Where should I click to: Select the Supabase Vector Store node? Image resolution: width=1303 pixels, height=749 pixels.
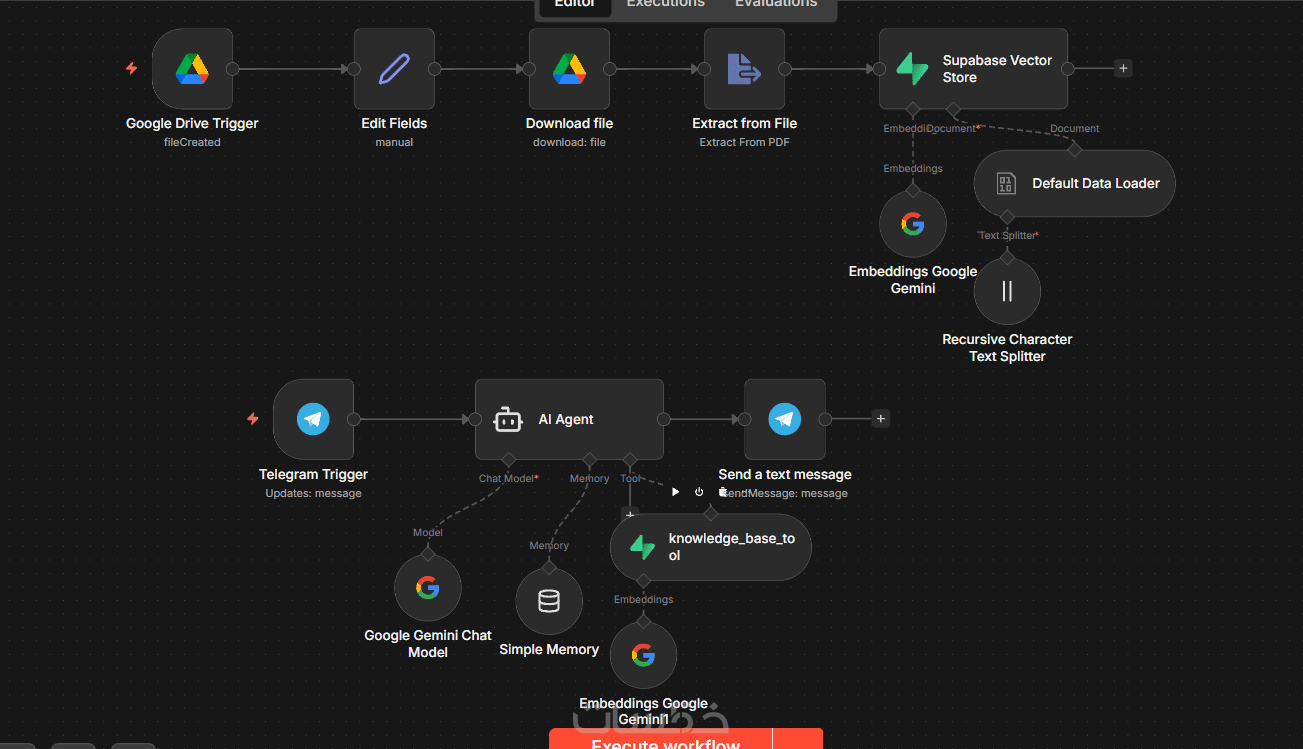coord(973,69)
